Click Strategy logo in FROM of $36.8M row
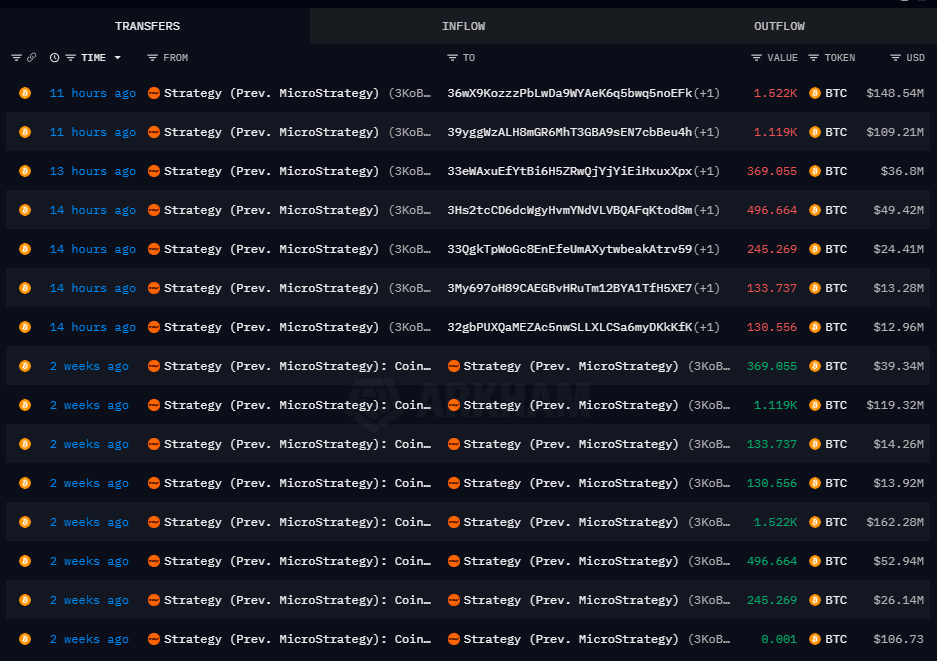937x661 pixels. tap(154, 171)
